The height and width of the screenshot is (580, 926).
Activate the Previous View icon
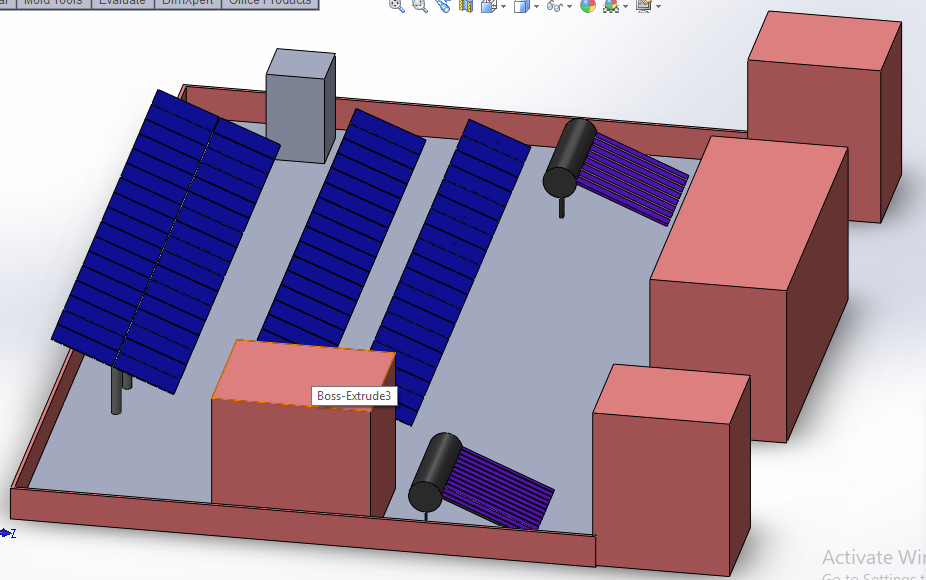(443, 5)
